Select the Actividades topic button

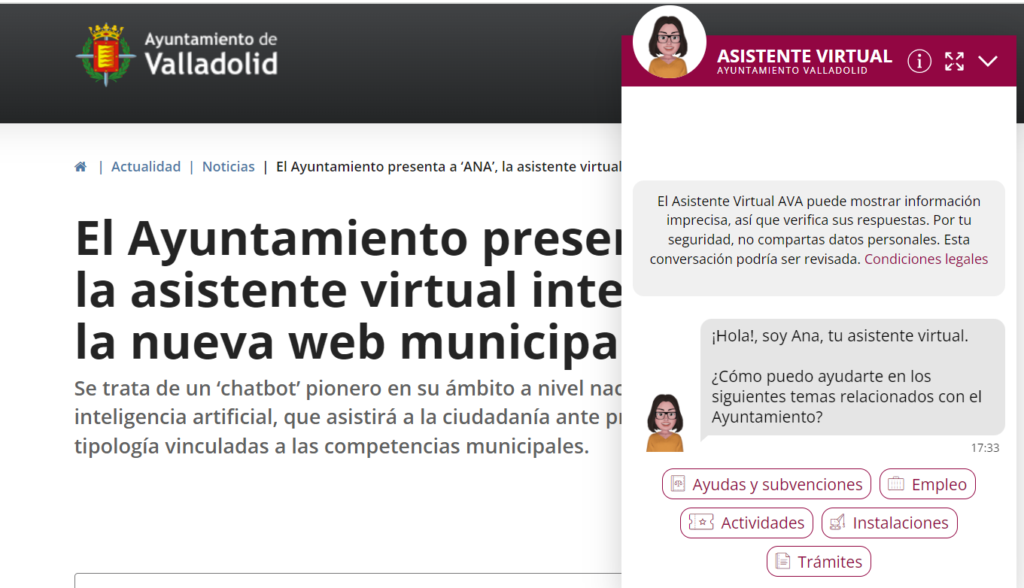point(746,523)
